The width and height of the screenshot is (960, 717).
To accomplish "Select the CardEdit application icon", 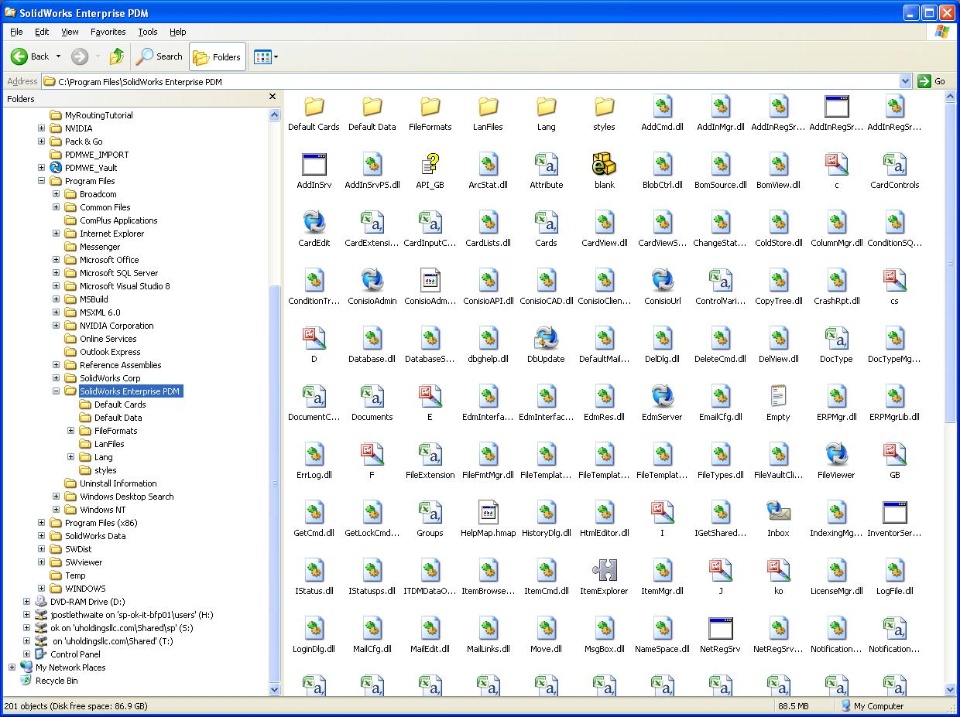I will (x=314, y=223).
